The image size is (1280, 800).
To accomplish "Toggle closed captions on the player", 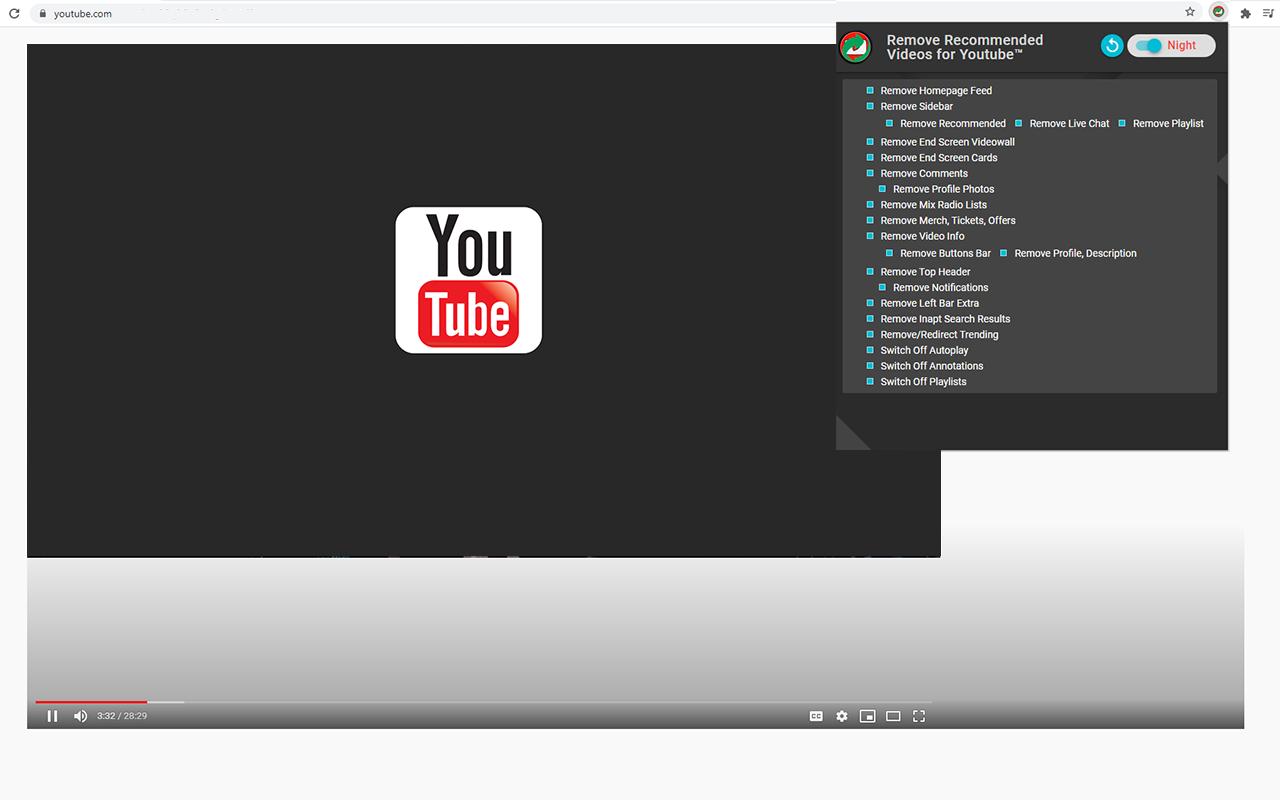I will 816,716.
